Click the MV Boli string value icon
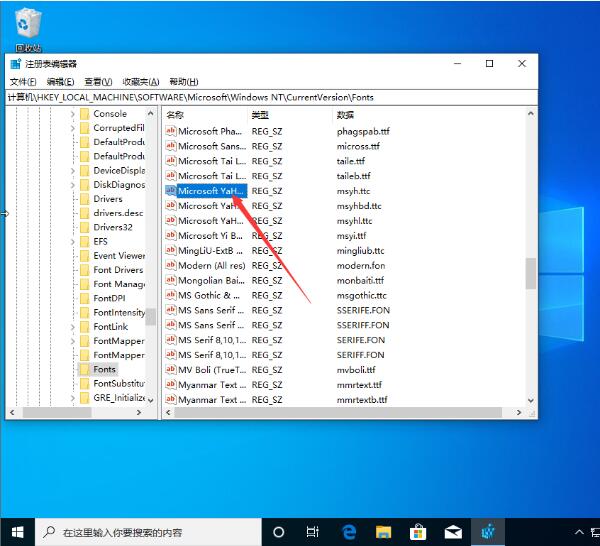Viewport: 600px width, 546px height. 170,370
